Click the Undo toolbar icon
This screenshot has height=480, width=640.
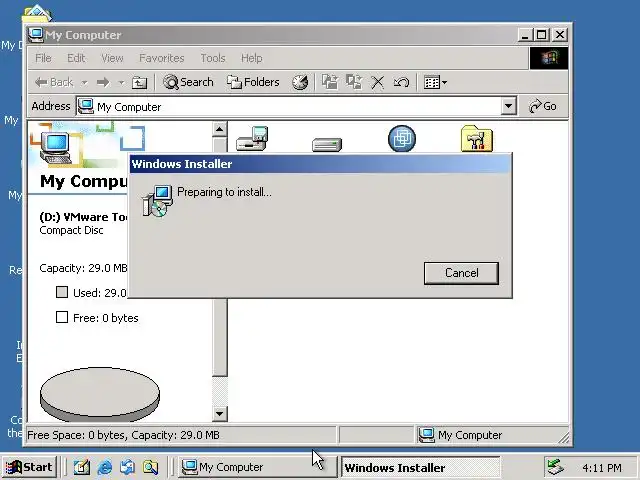[401, 82]
